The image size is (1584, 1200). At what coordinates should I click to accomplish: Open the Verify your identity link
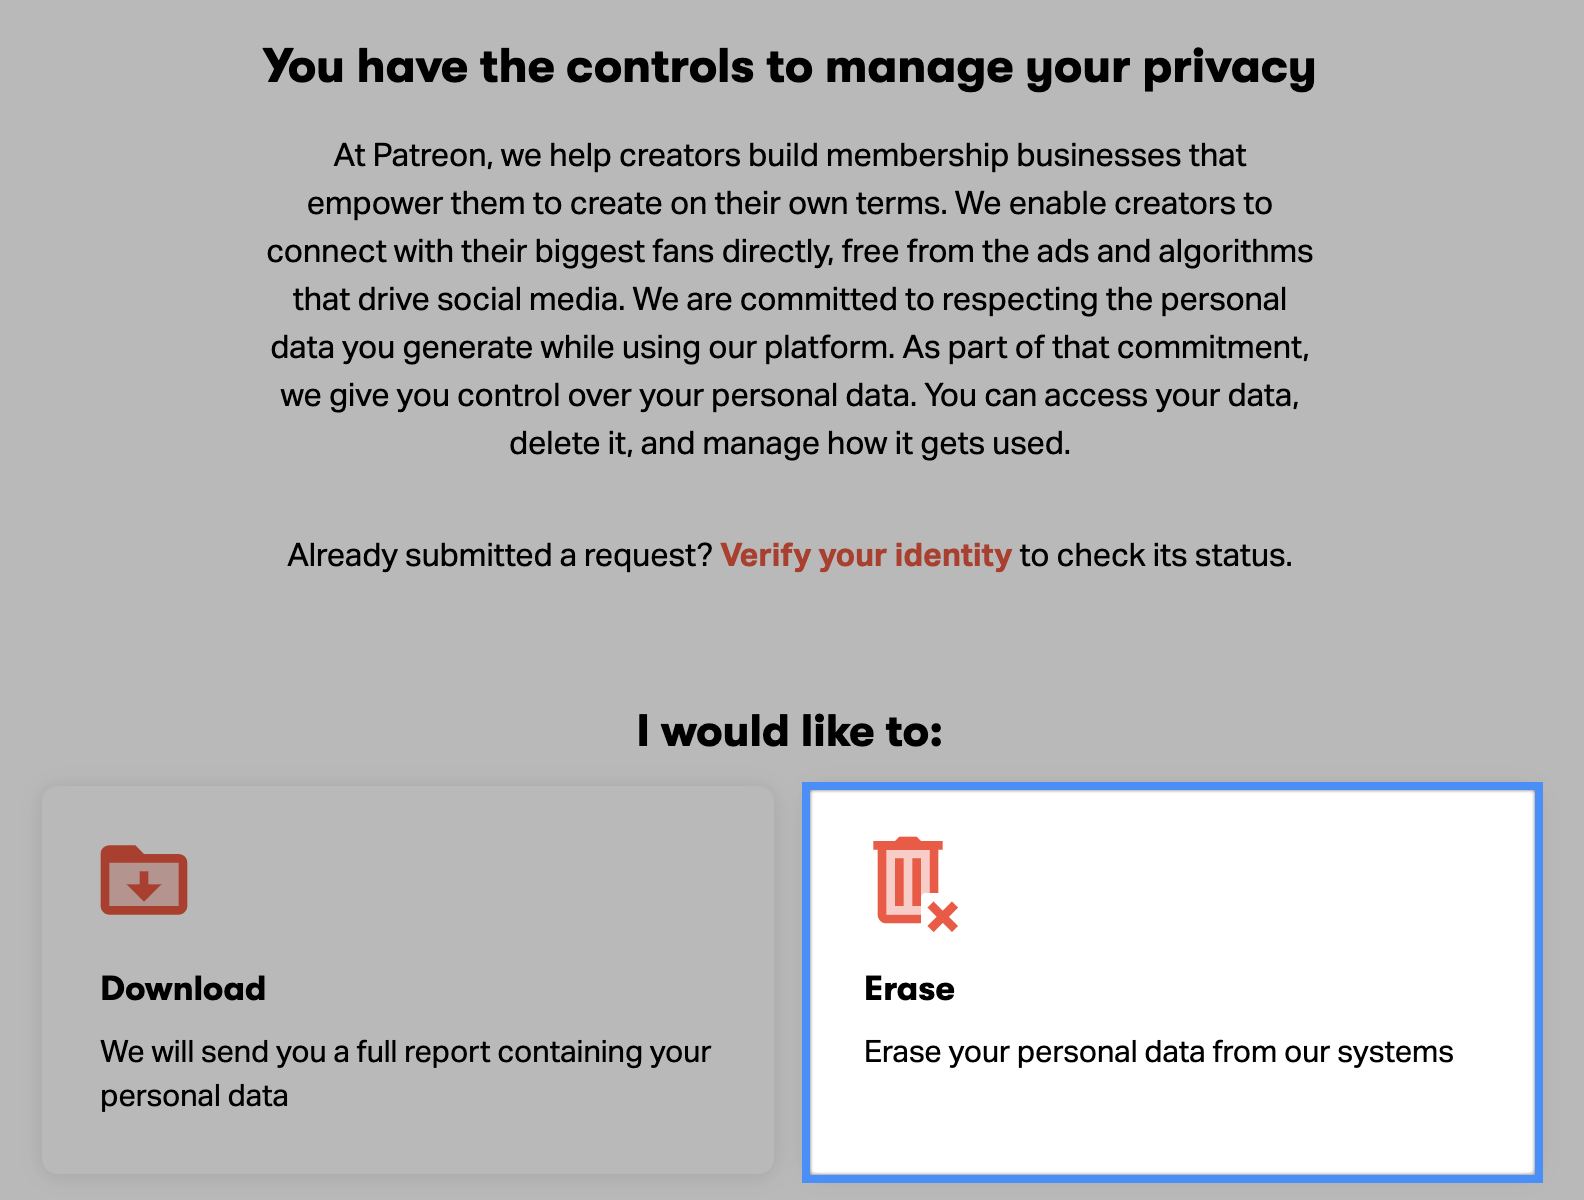(x=866, y=555)
